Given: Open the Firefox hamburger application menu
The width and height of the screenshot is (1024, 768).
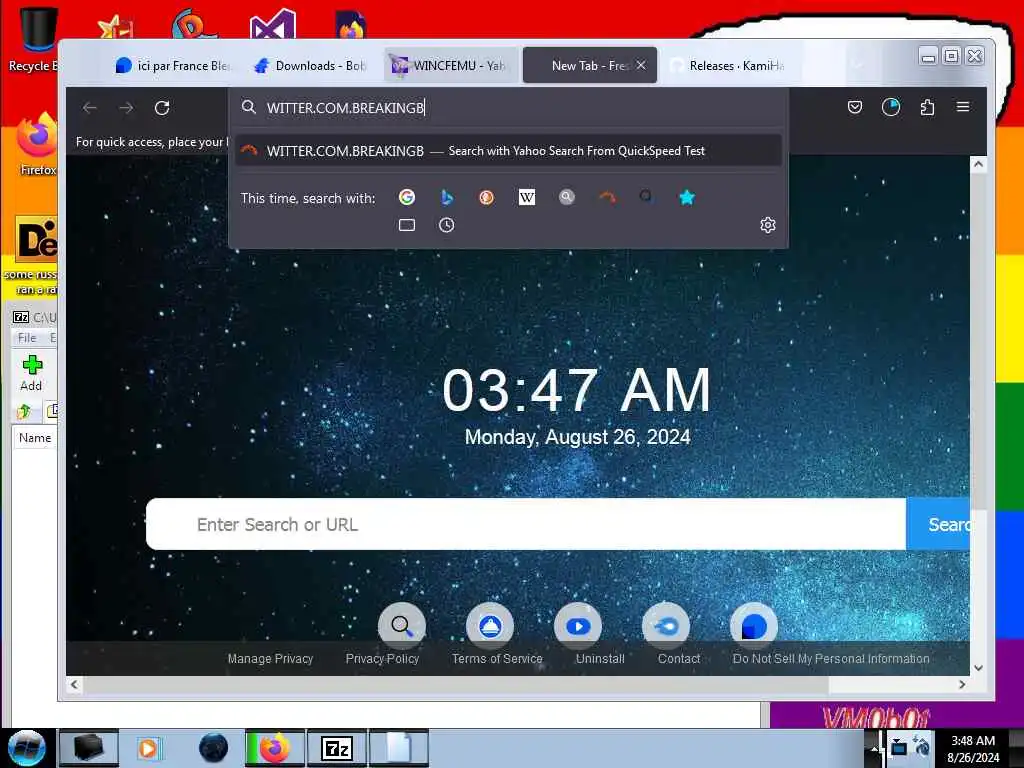Looking at the screenshot, I should 963,107.
